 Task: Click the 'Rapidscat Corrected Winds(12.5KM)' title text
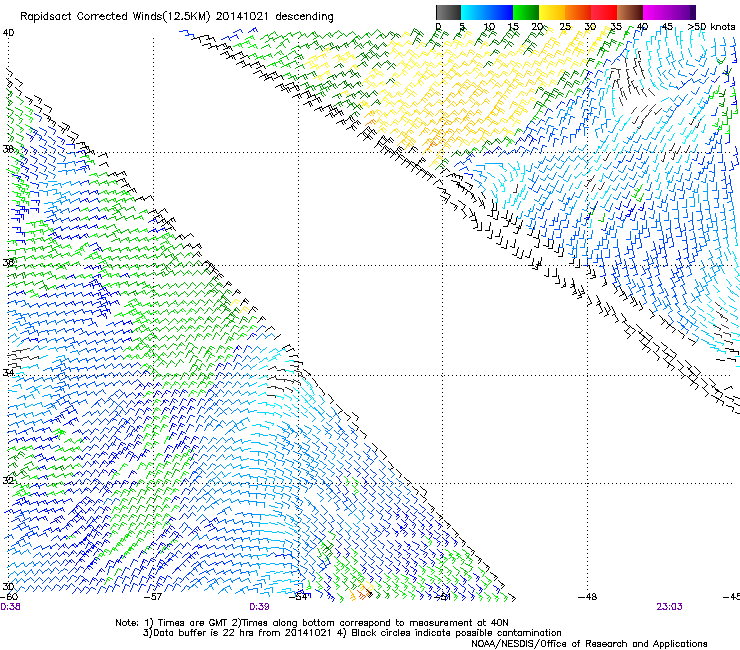pos(115,17)
